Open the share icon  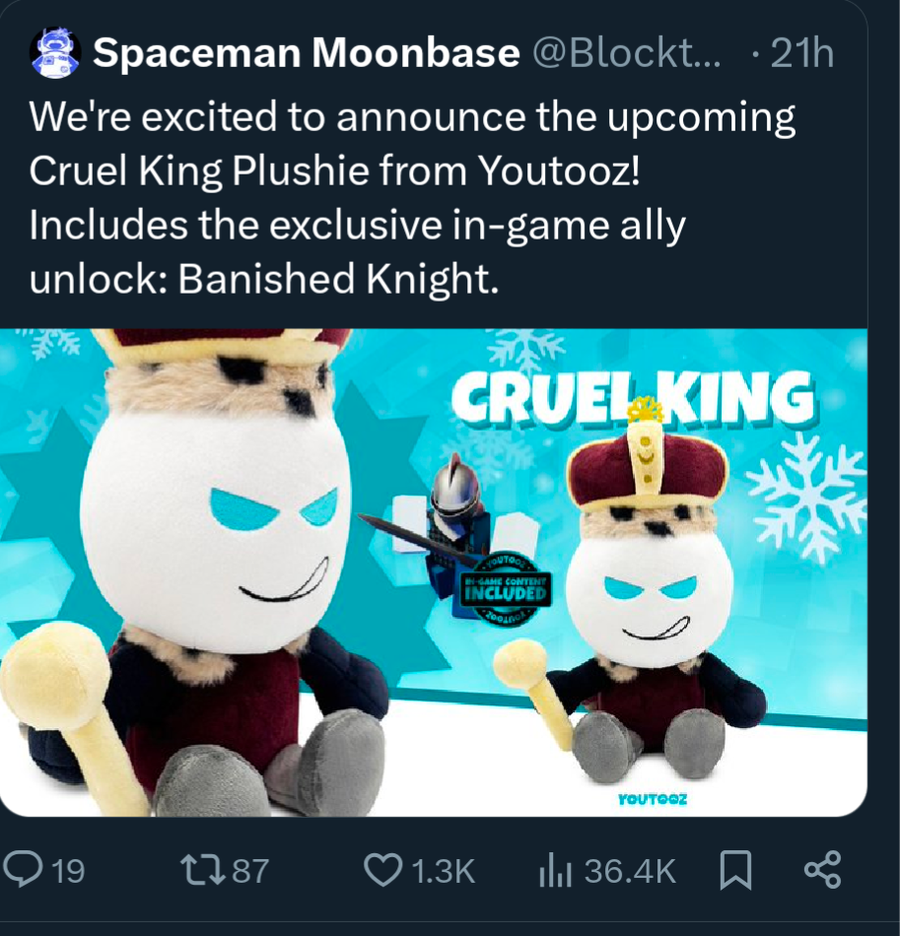pos(822,870)
